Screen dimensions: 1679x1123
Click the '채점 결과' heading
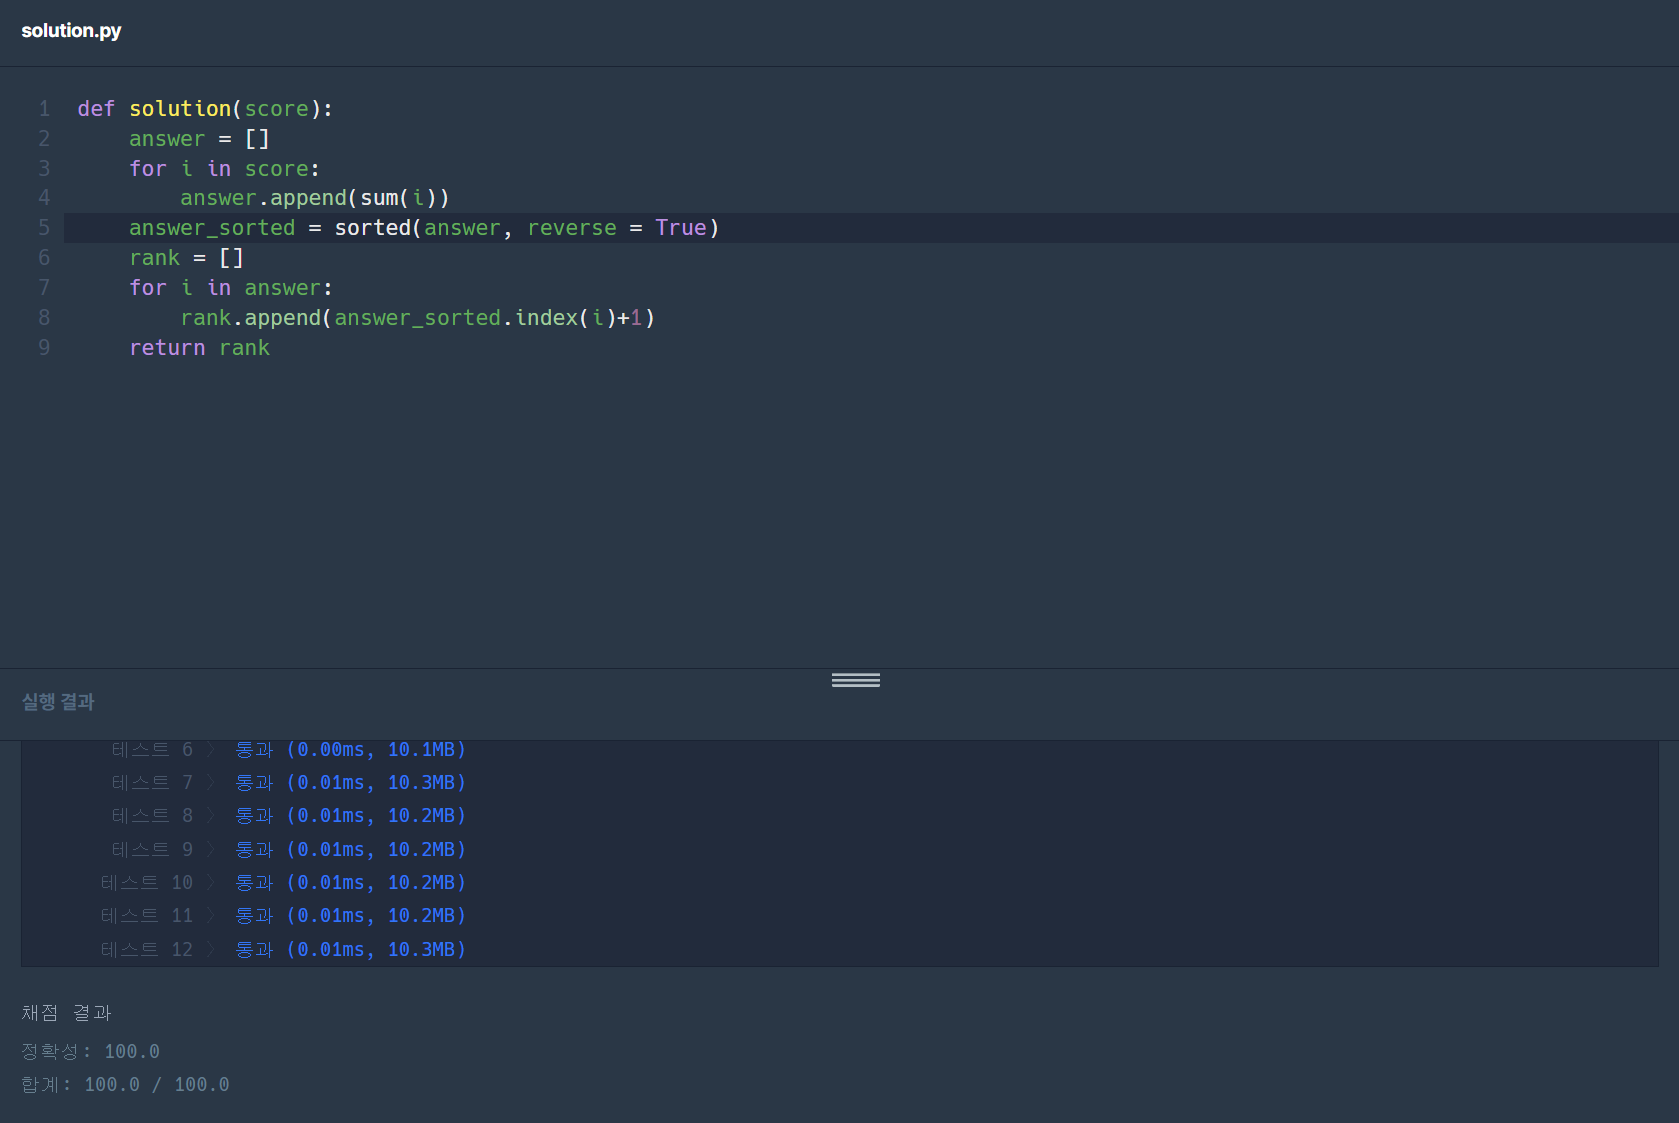tap(66, 1013)
